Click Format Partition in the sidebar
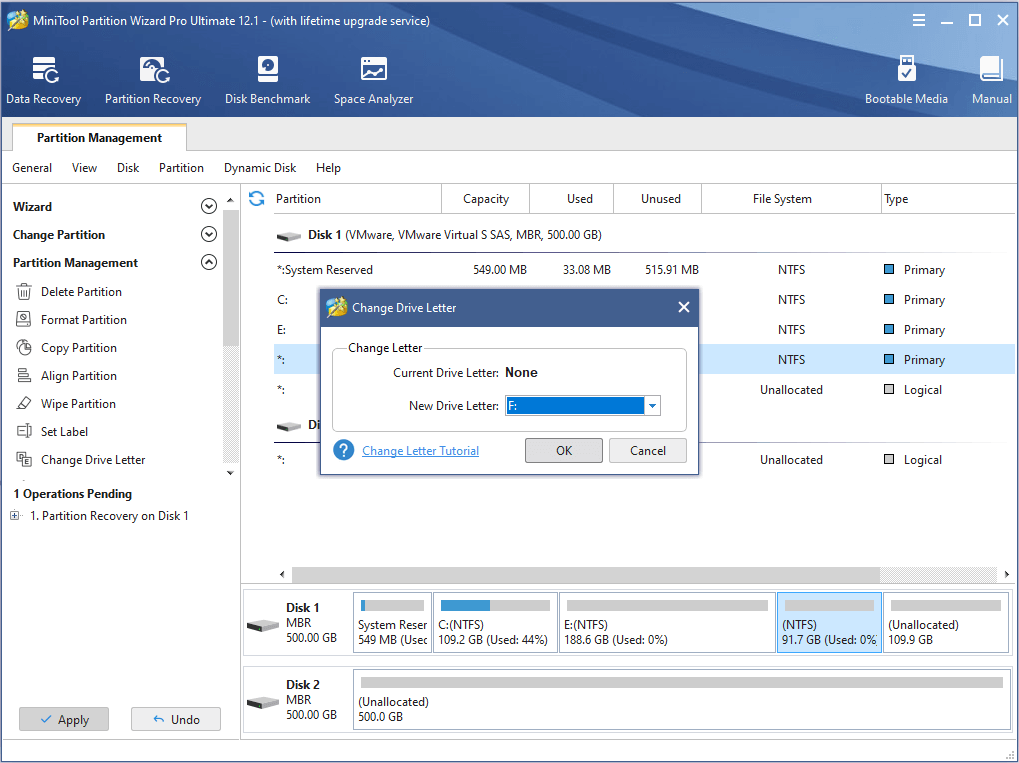Viewport: 1019px width, 763px height. (84, 320)
